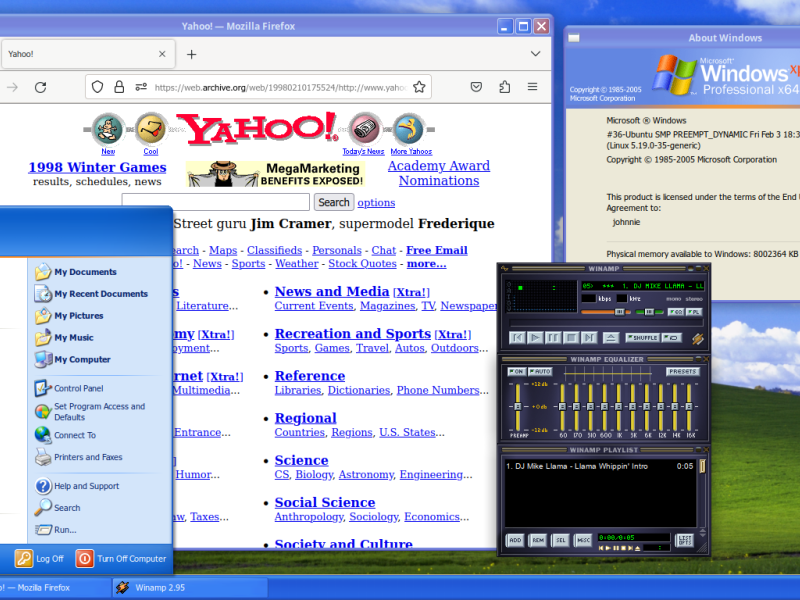Open playlist MISC menu
Image resolution: width=800 pixels, height=600 pixels.
pyautogui.click(x=583, y=540)
